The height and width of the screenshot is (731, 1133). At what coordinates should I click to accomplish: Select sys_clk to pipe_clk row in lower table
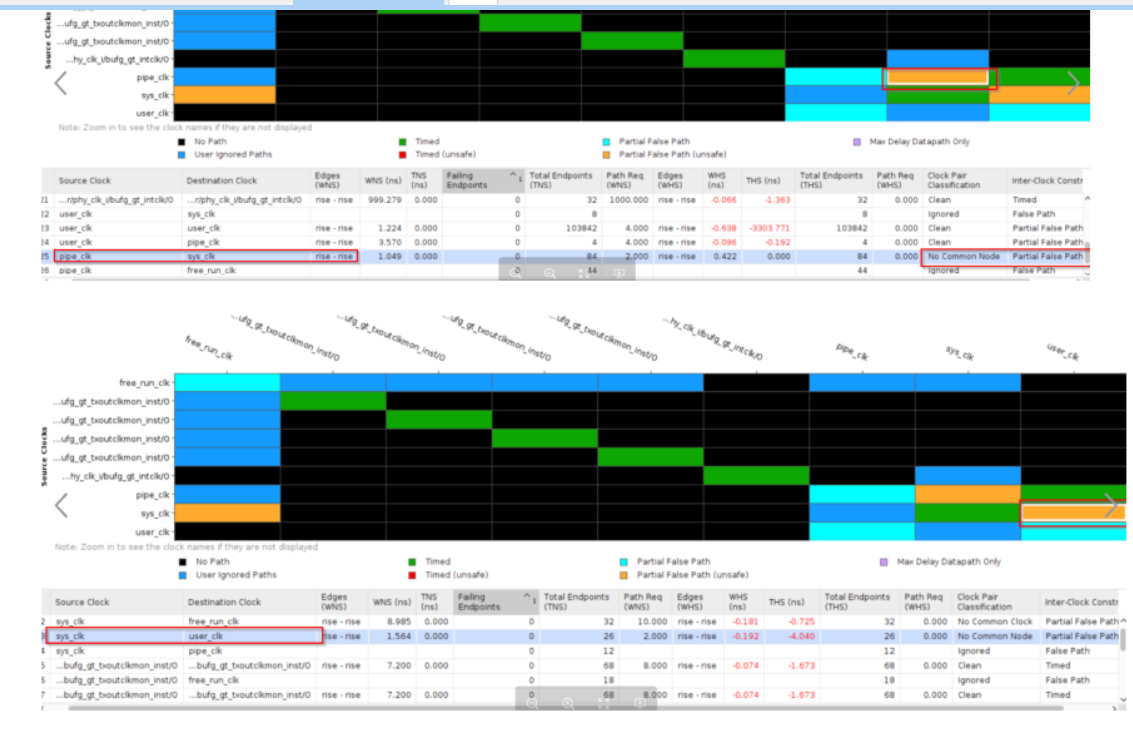tap(582, 651)
